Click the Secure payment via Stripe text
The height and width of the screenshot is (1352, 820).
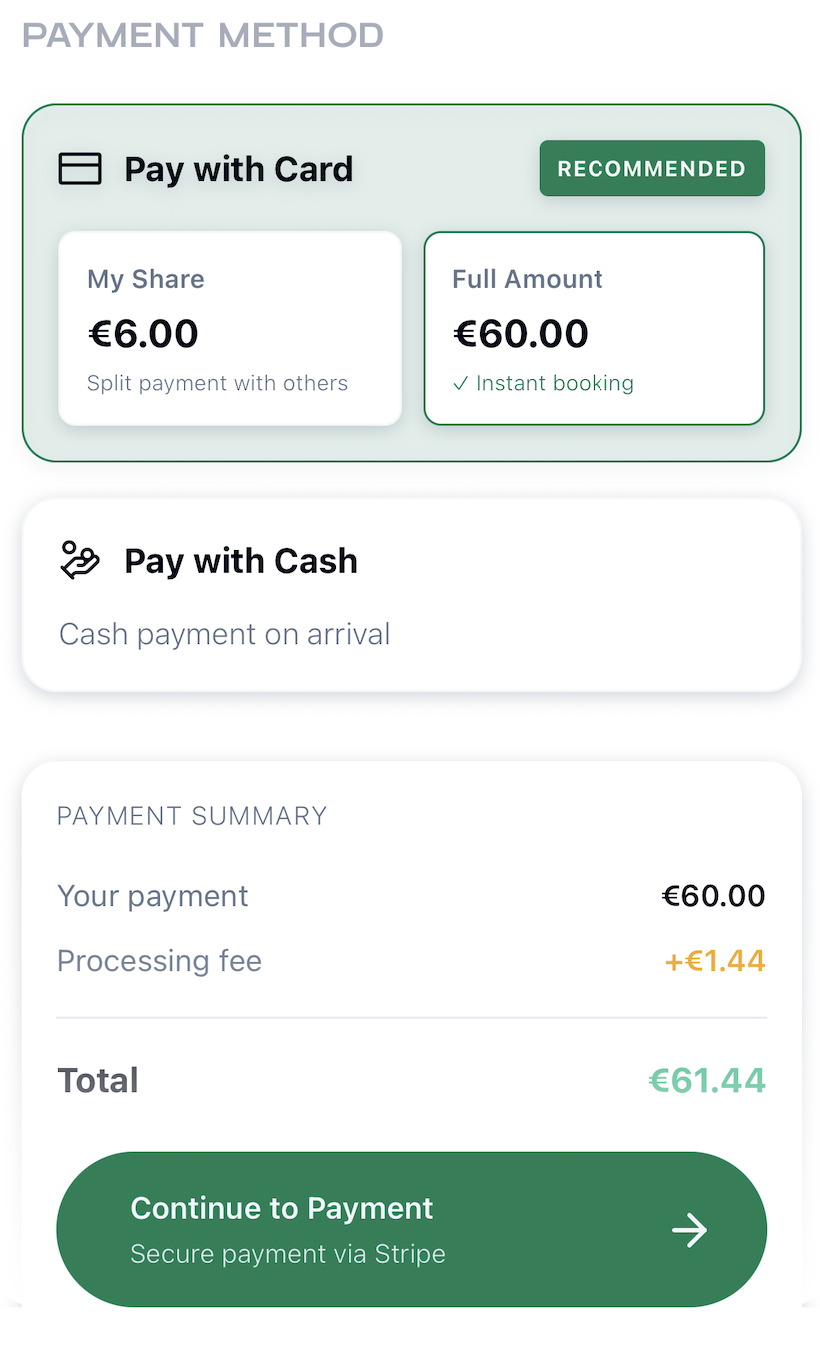(x=288, y=1254)
